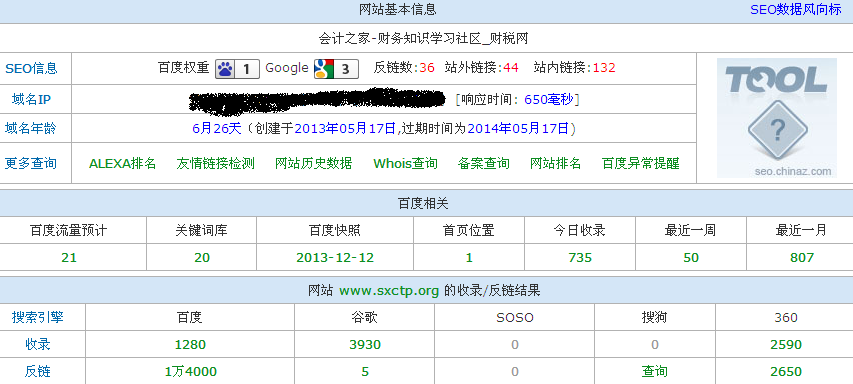Click the Google PageRank icon
This screenshot has height=384, width=853.
tap(336, 69)
